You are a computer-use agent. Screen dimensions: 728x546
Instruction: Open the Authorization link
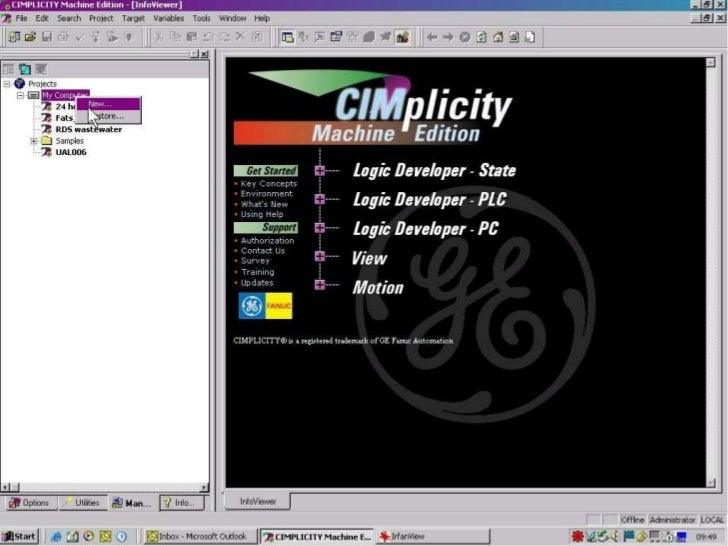[x=267, y=240]
